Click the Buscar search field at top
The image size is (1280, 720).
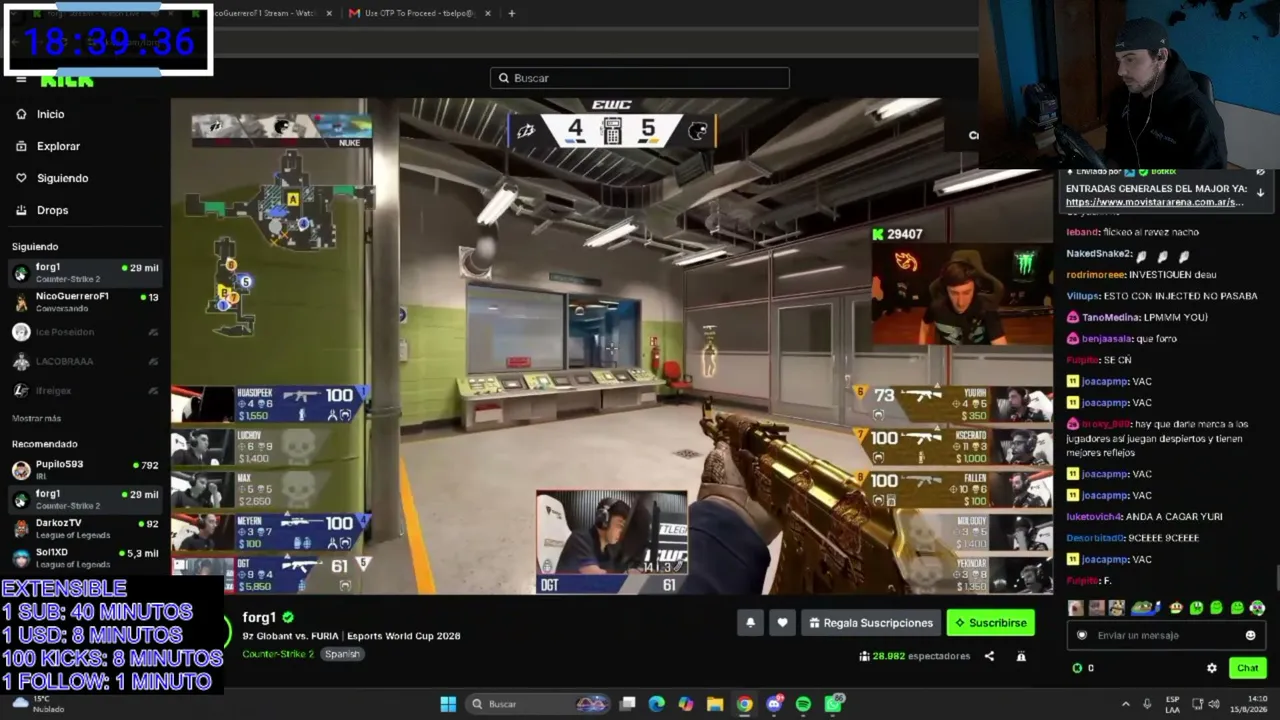(640, 78)
